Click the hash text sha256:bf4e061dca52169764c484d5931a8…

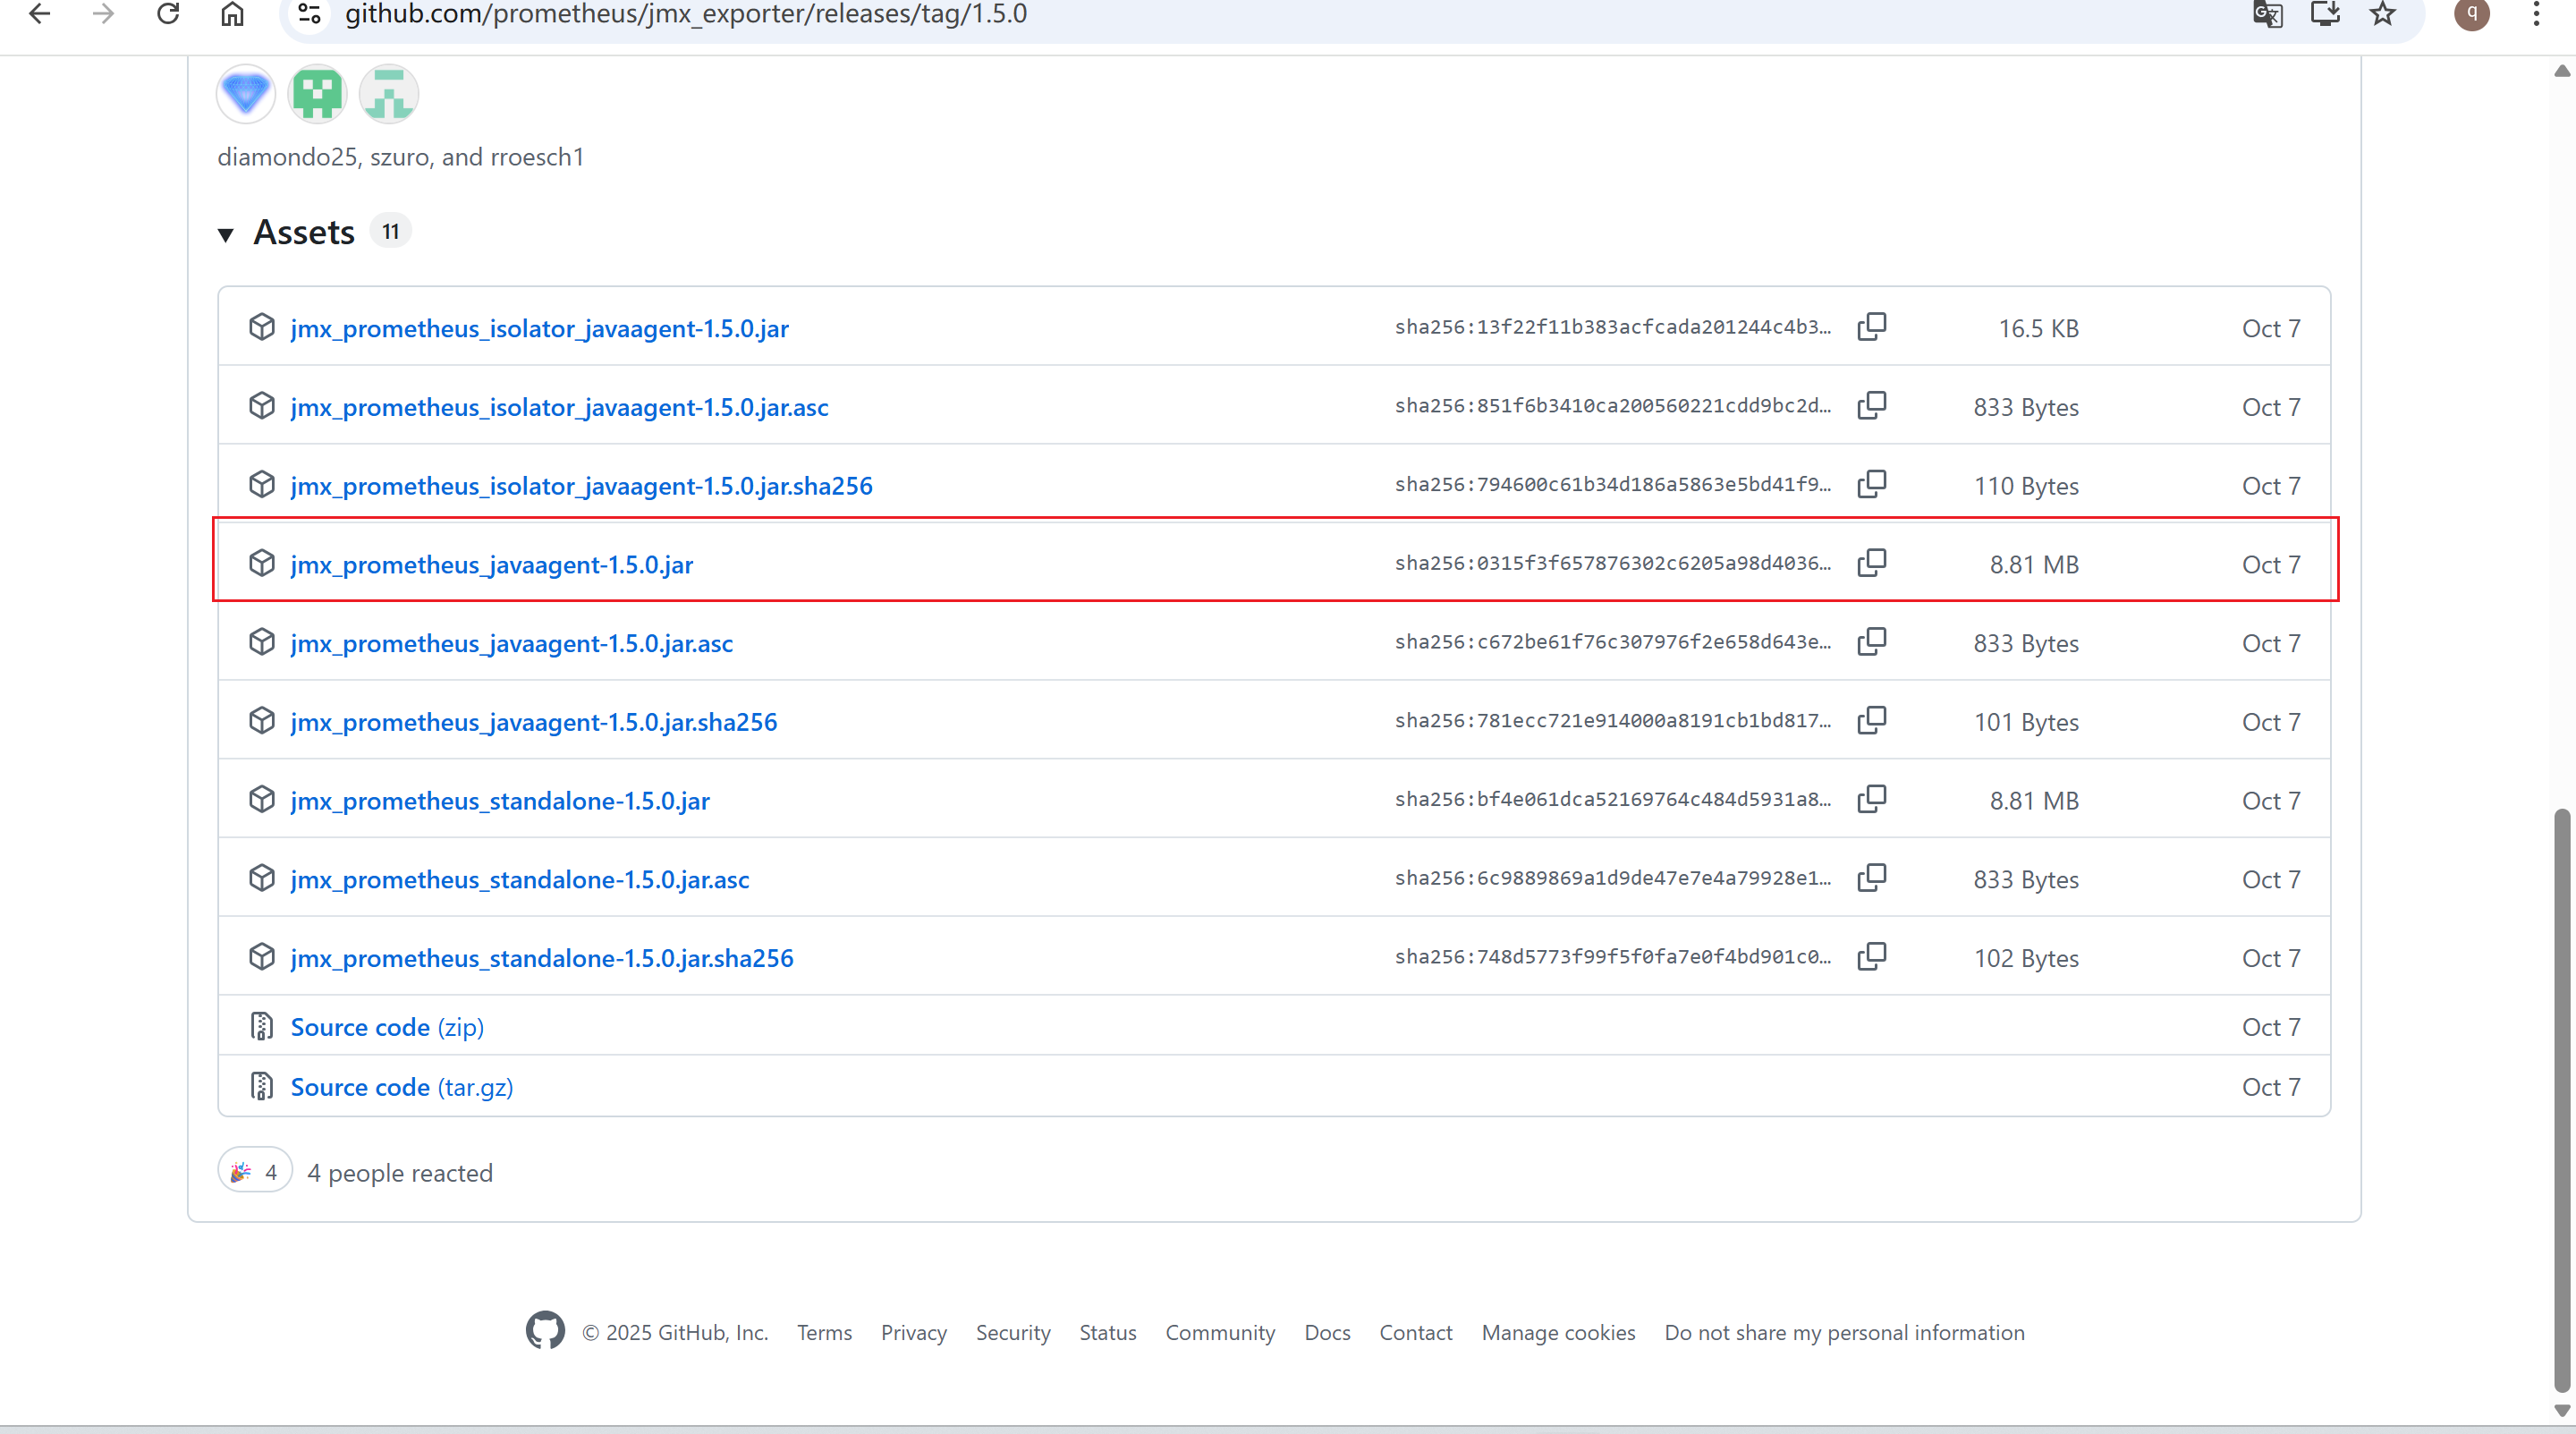pyautogui.click(x=1613, y=799)
